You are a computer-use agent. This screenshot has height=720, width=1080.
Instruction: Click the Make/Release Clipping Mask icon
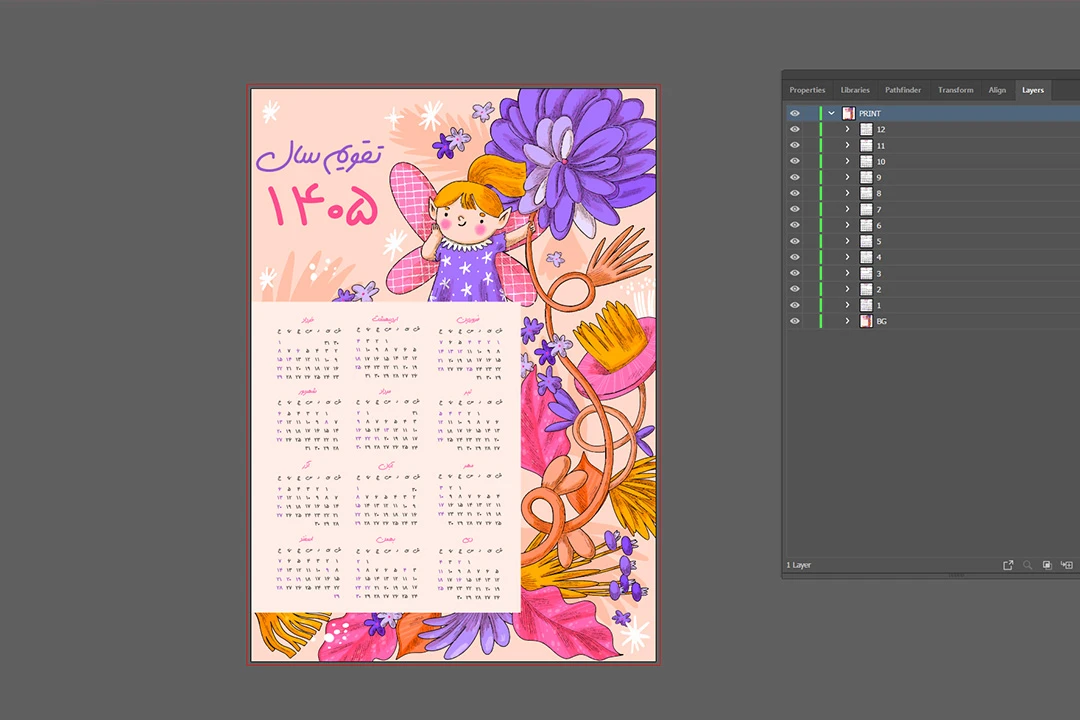tap(1047, 565)
